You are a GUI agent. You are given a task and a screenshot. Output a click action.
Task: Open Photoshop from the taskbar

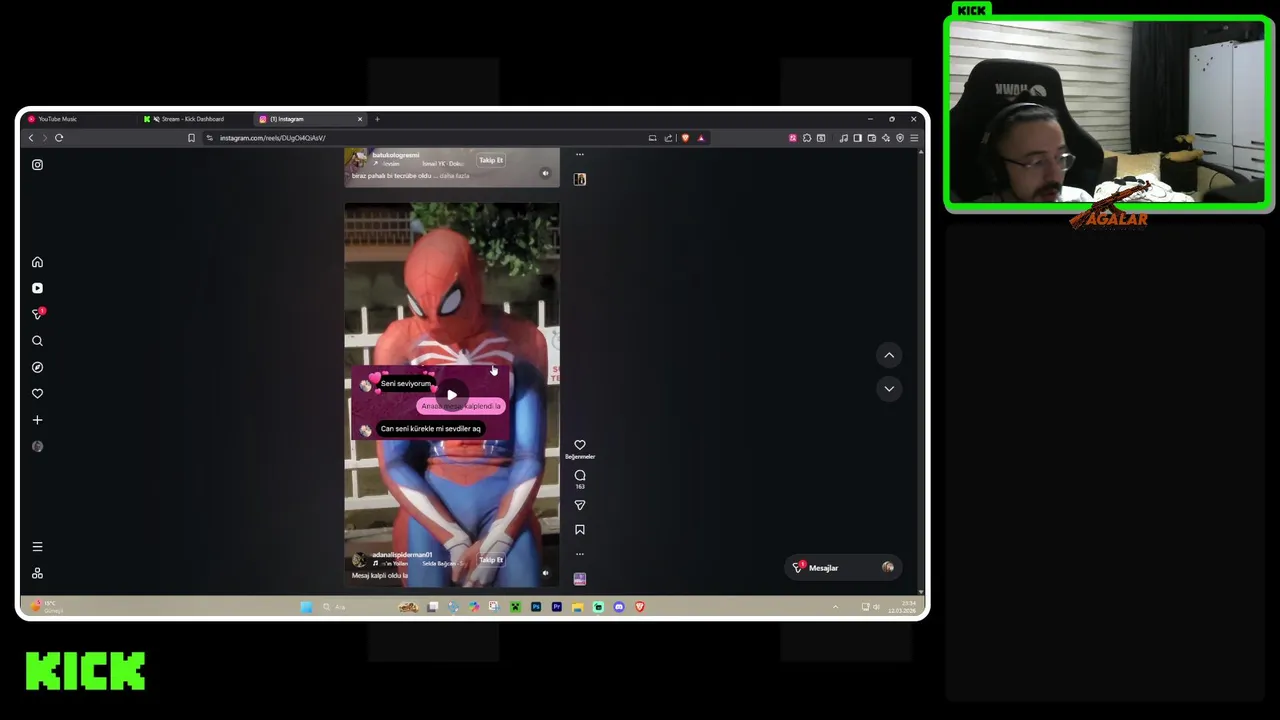[x=536, y=607]
